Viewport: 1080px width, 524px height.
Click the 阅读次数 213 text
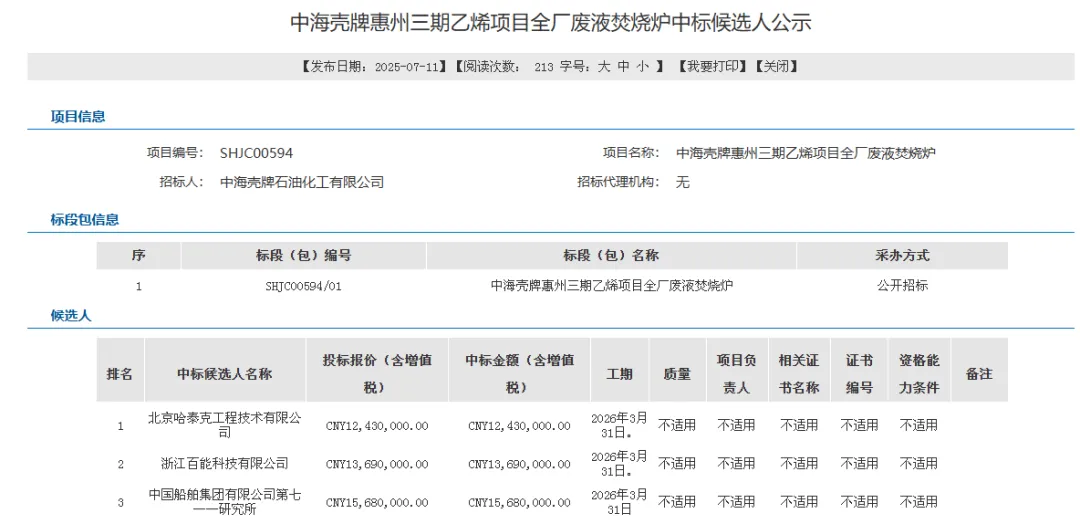509,67
